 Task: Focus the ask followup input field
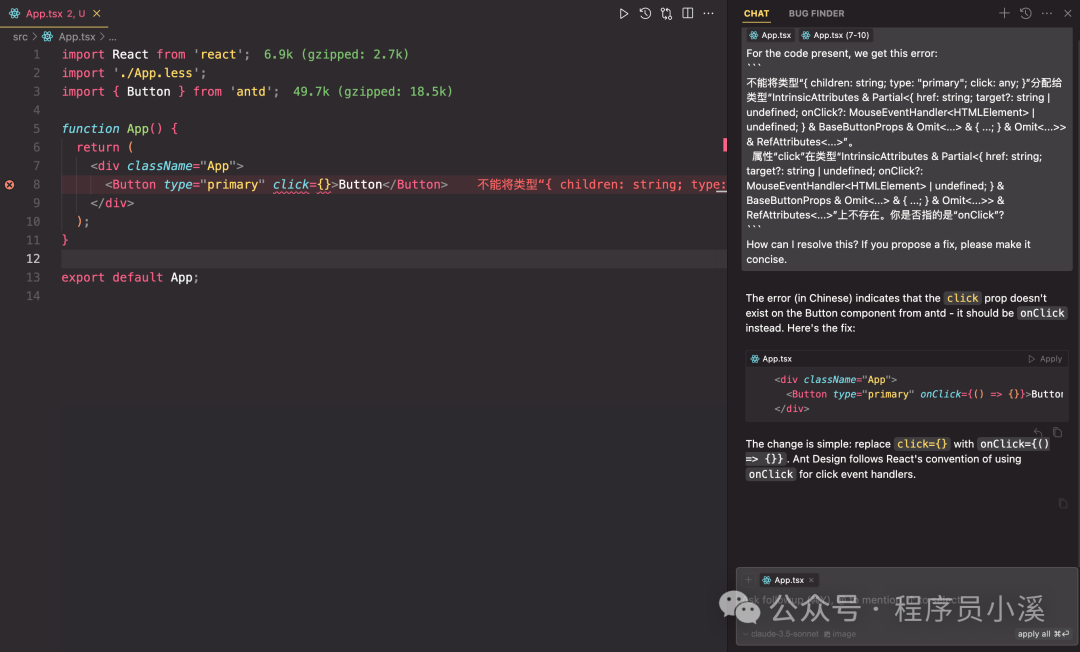[x=906, y=600]
